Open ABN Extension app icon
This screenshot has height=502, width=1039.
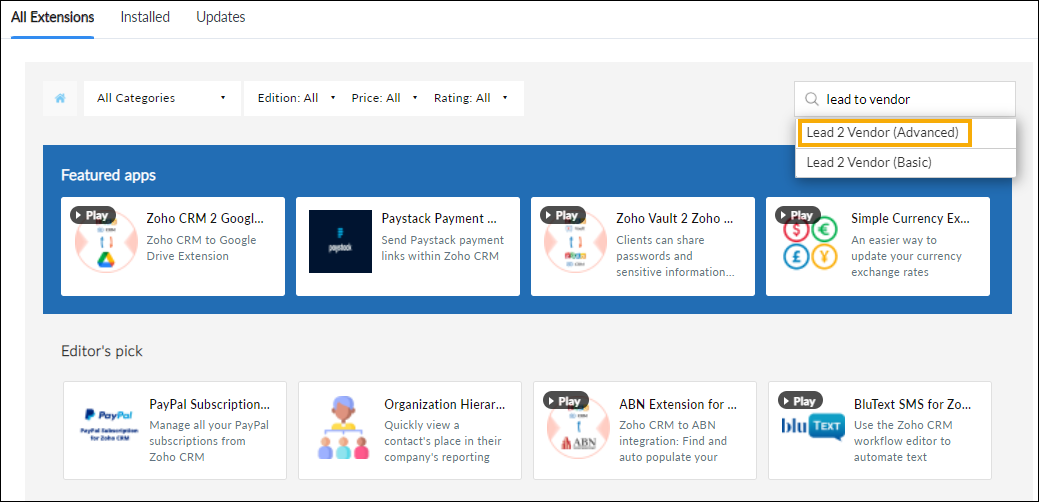pos(578,427)
